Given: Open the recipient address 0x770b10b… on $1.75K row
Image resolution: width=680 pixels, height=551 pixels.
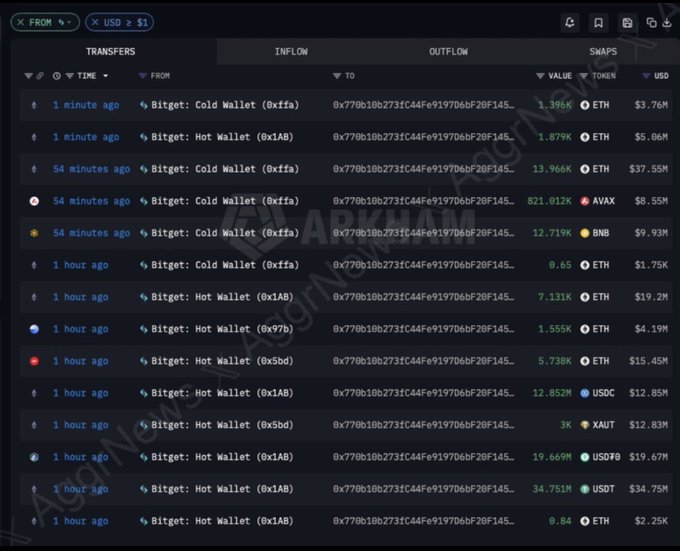Looking at the screenshot, I should [423, 265].
